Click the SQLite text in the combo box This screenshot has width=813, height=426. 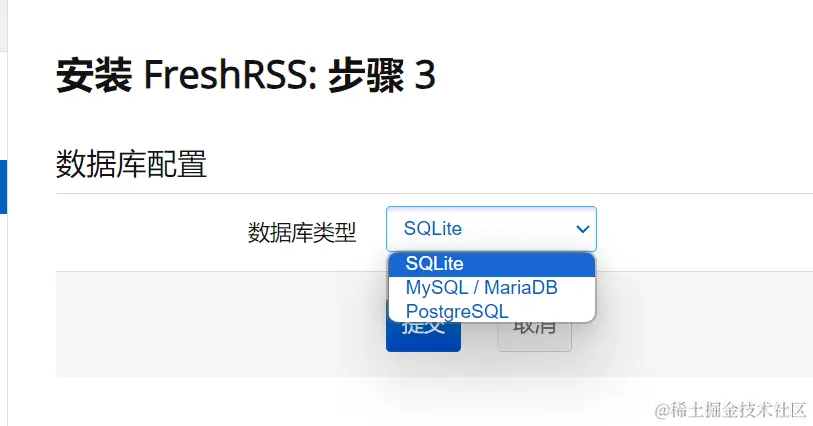tap(432, 229)
